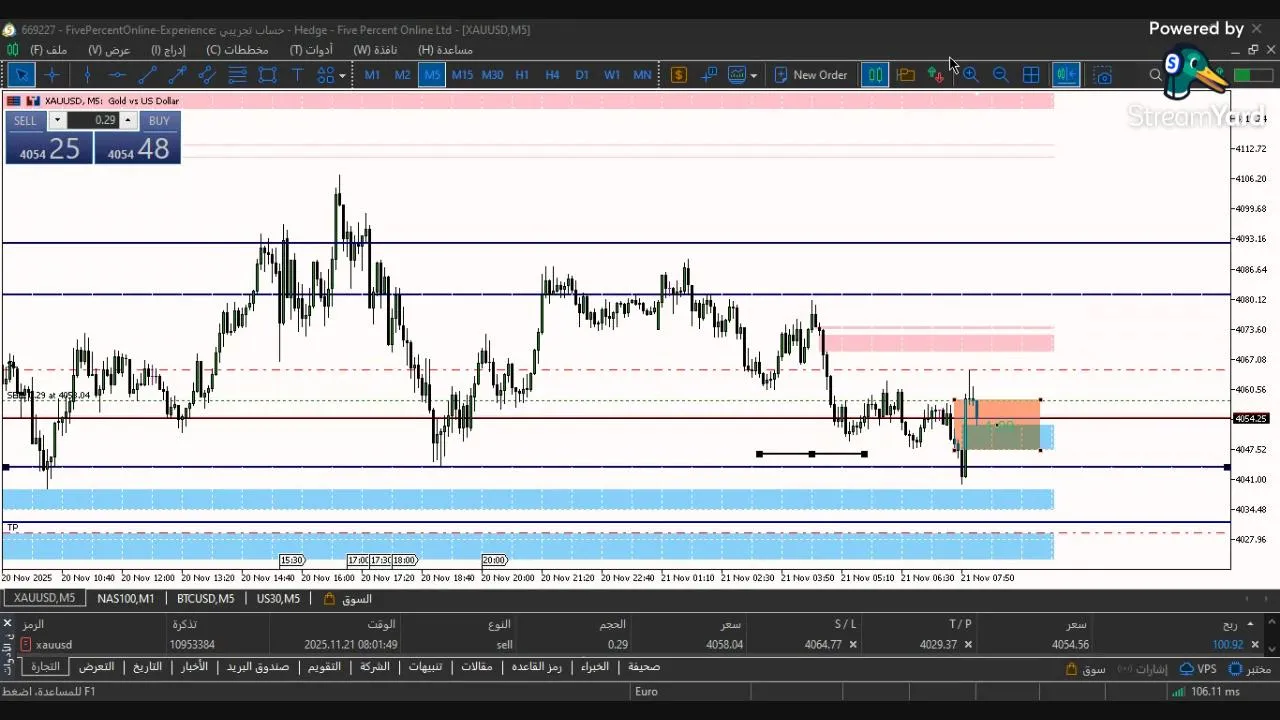This screenshot has width=1280, height=720.
Task: Decrease lot size with down arrow
Action: tap(57, 121)
